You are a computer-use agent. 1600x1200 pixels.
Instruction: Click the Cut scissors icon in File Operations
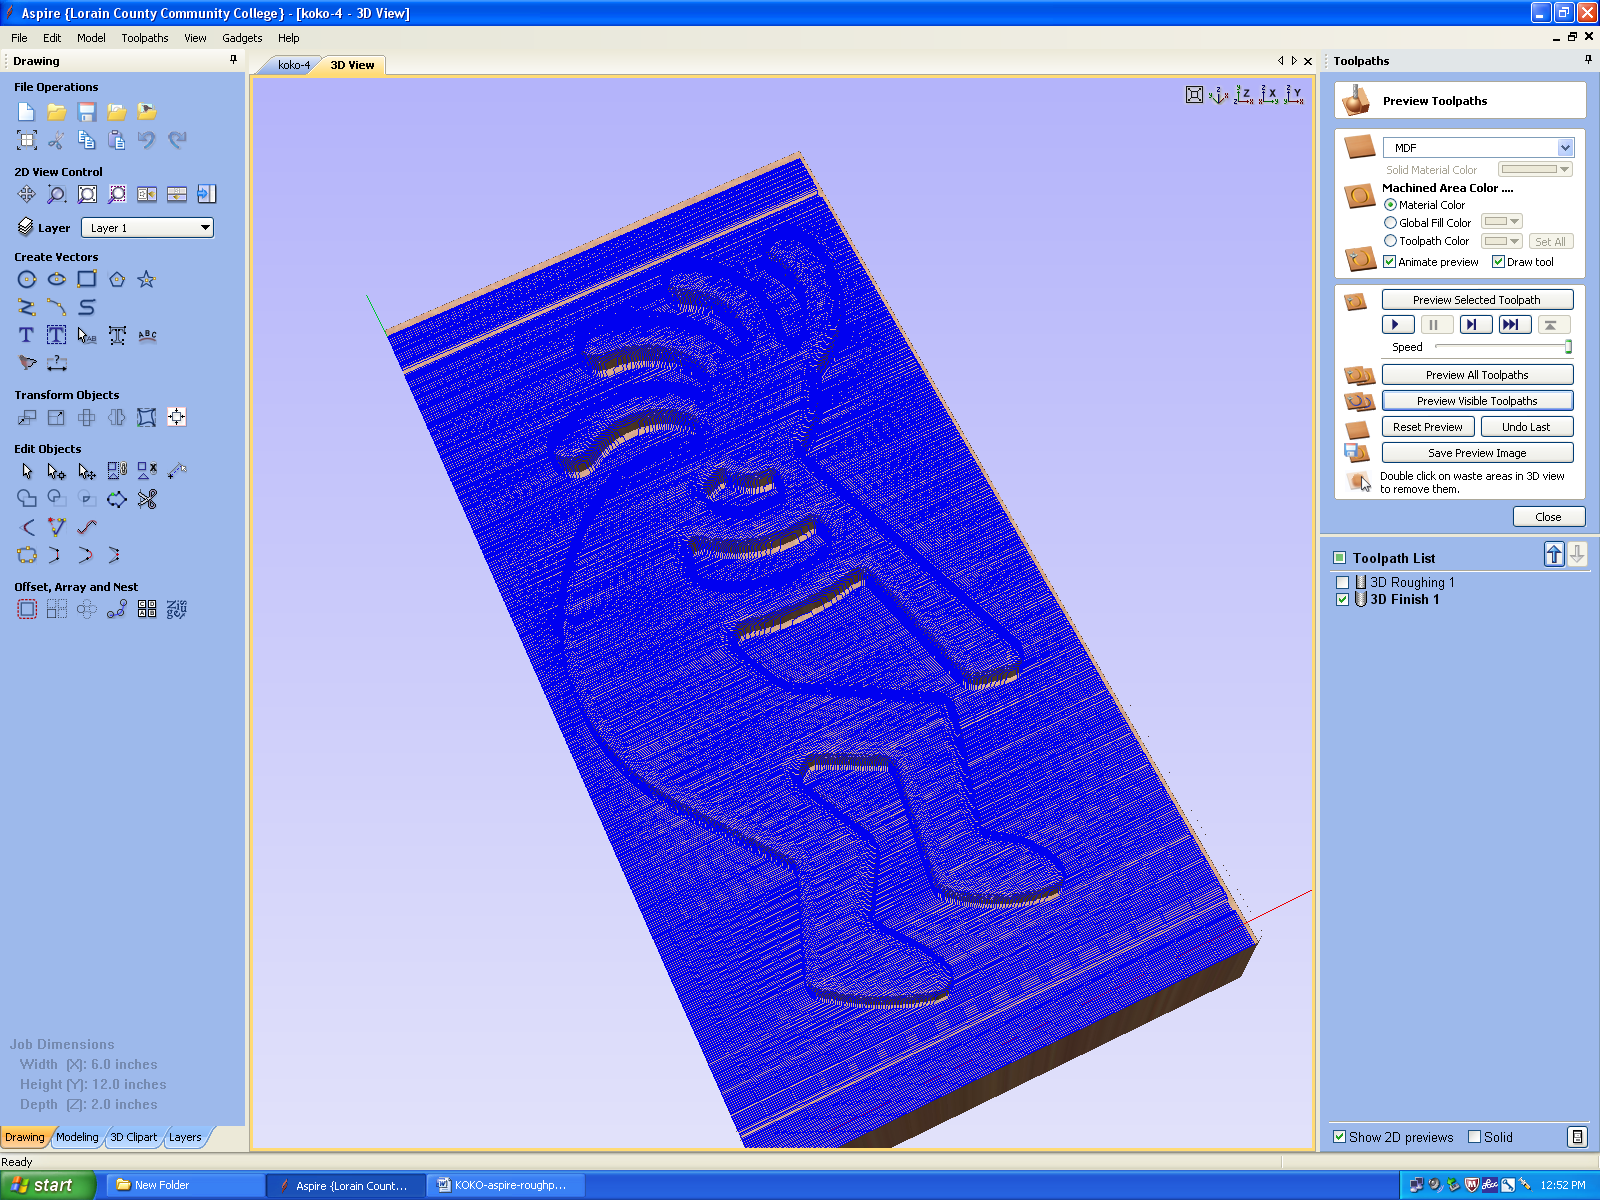[57, 140]
